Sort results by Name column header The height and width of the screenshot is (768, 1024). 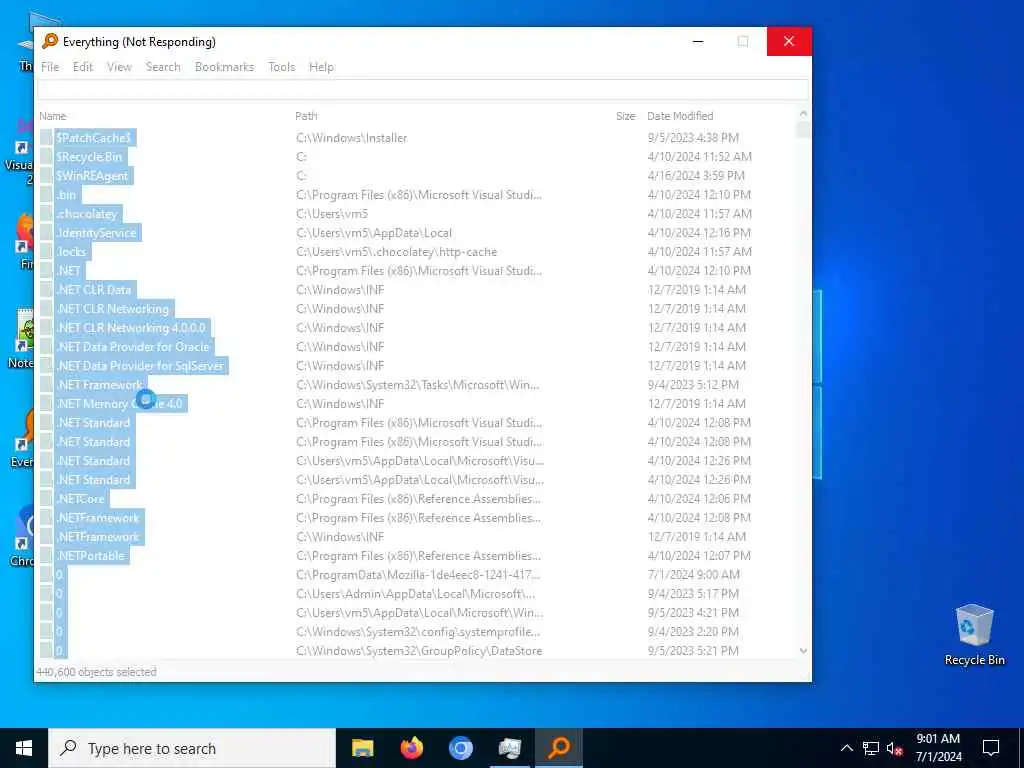coord(53,116)
